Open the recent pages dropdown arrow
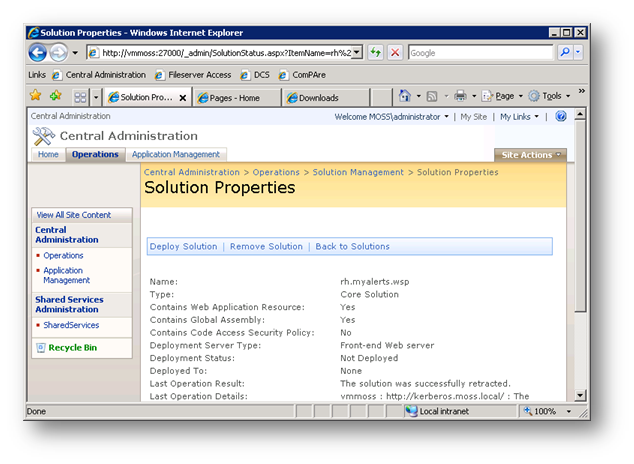 click(75, 53)
